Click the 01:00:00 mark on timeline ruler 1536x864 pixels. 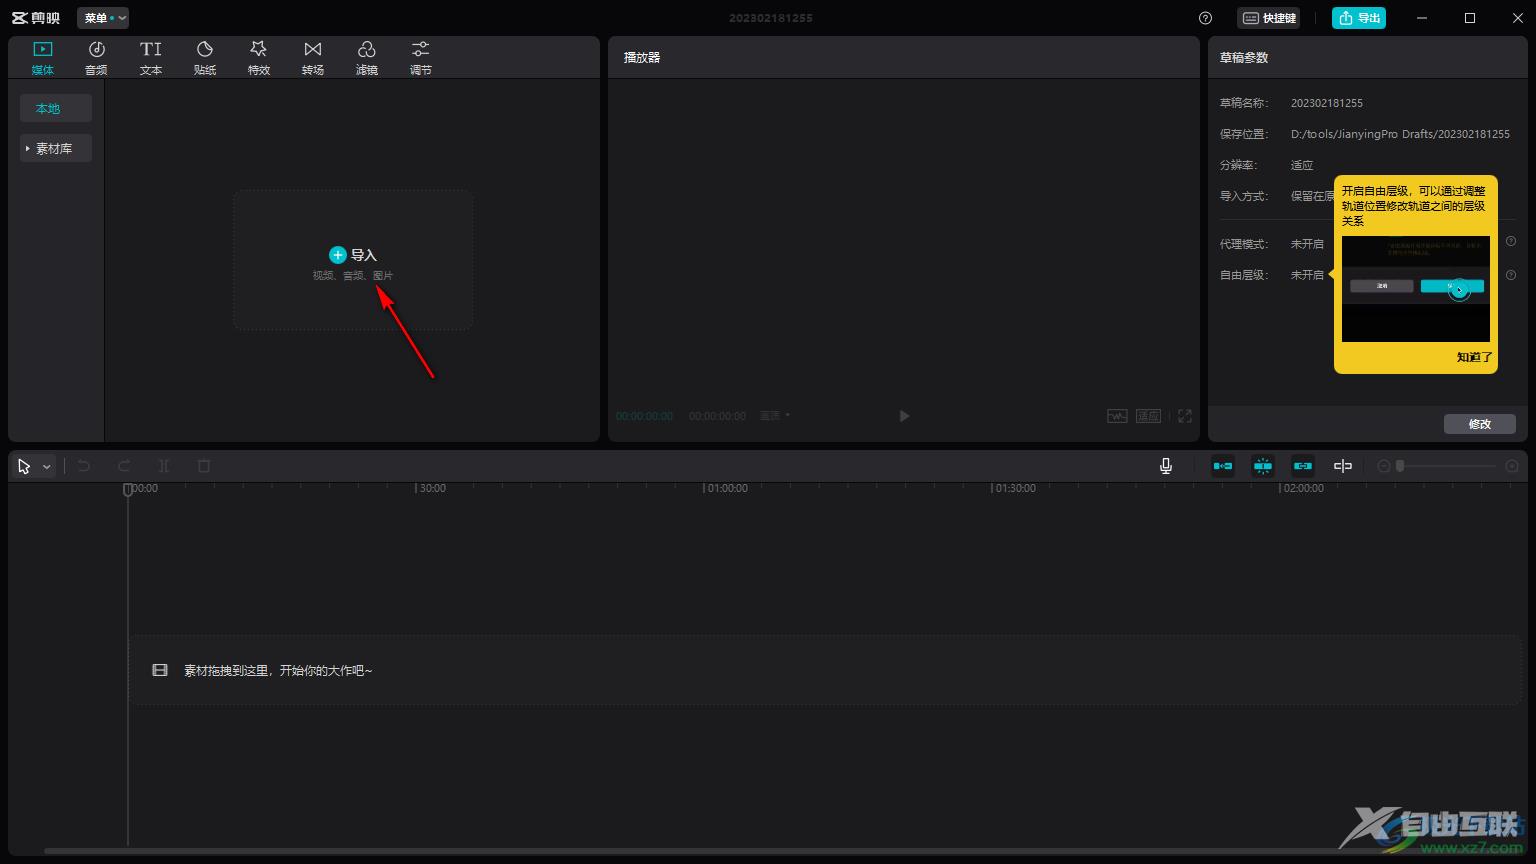point(727,488)
